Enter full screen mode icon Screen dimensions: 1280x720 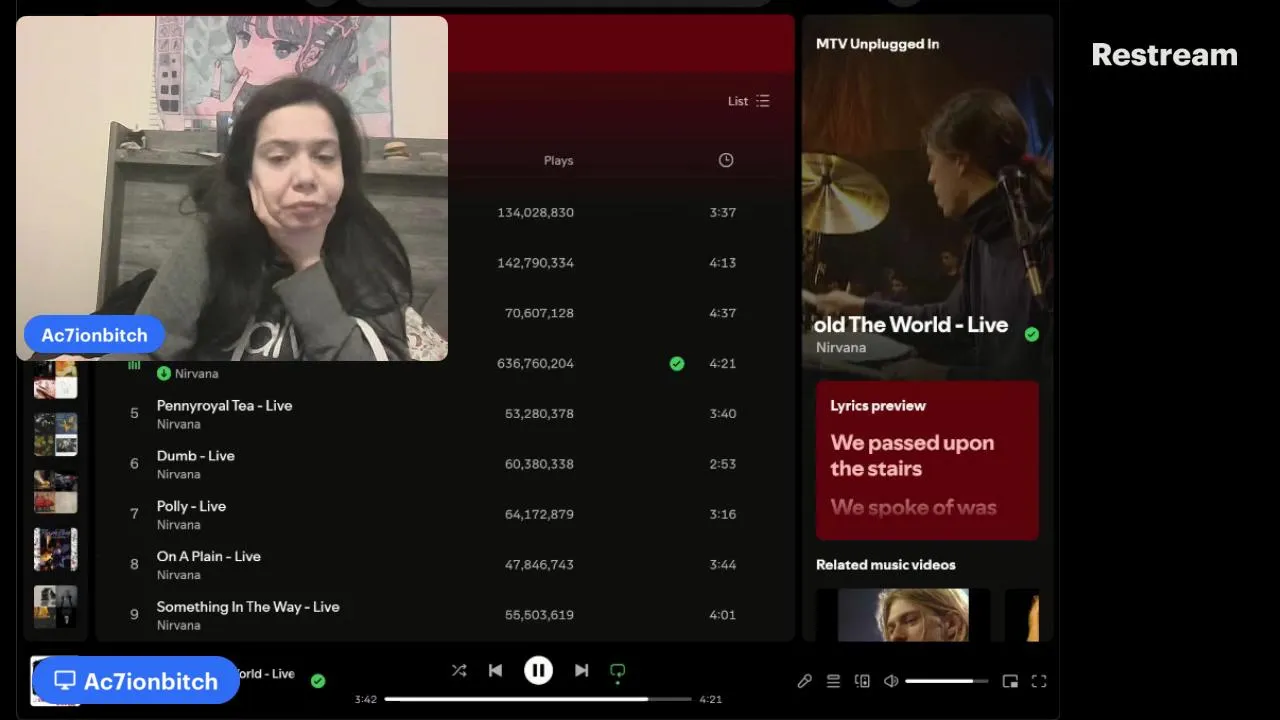(1039, 681)
